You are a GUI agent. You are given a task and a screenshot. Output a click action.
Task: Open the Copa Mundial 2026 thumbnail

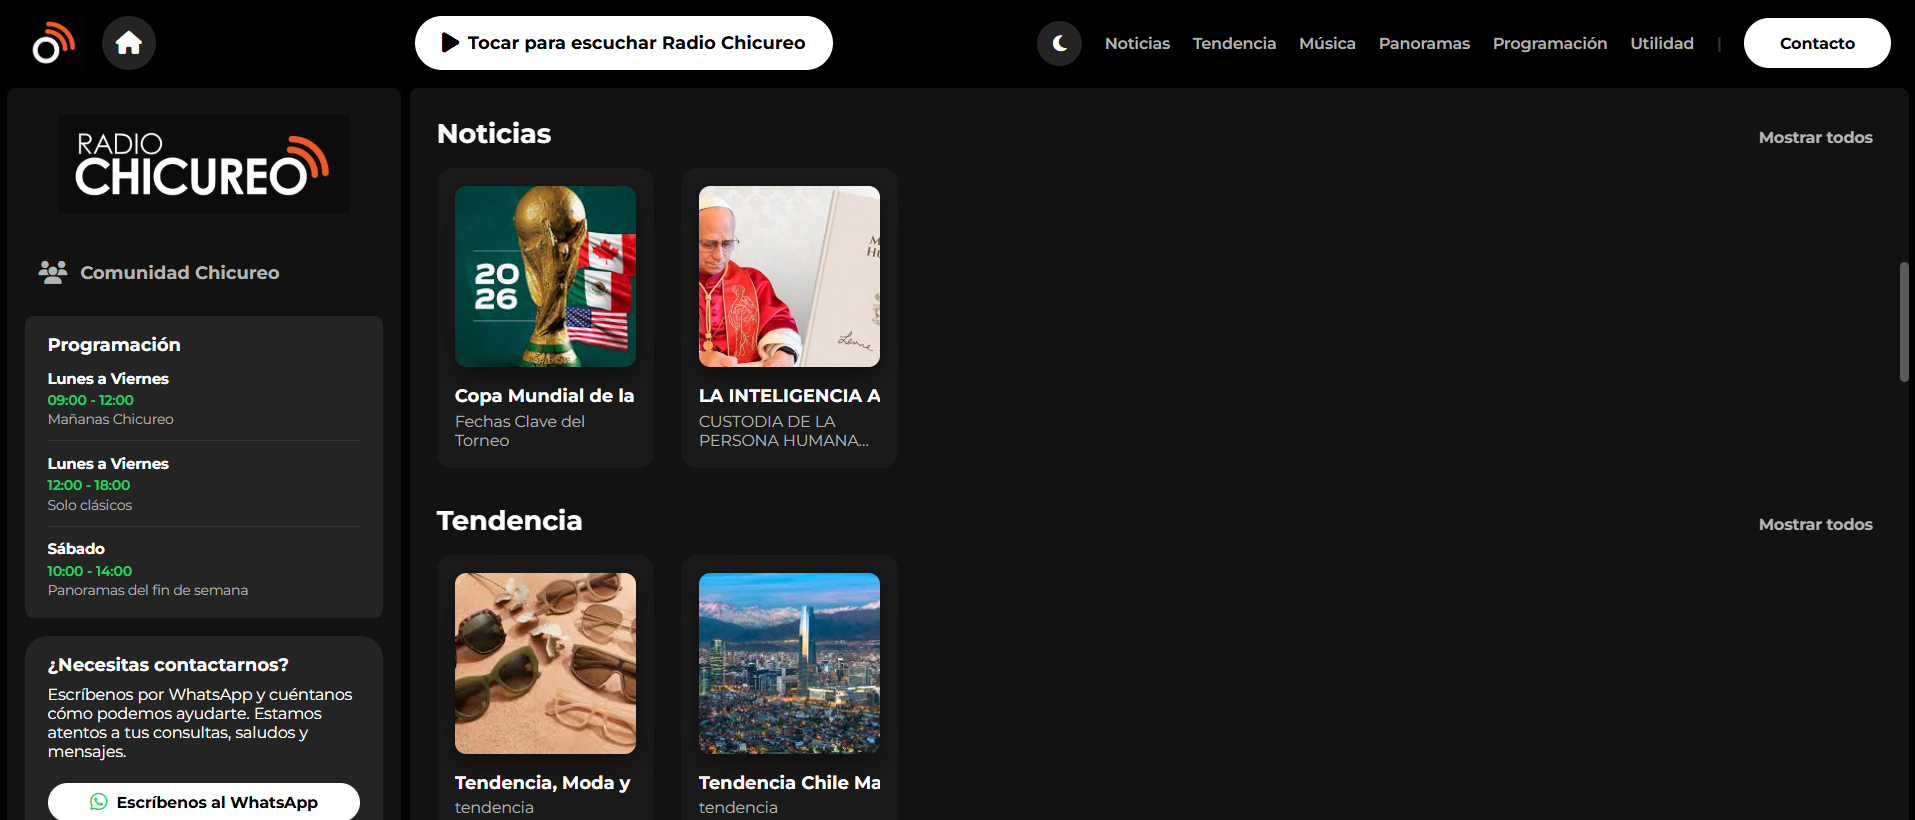pos(545,276)
